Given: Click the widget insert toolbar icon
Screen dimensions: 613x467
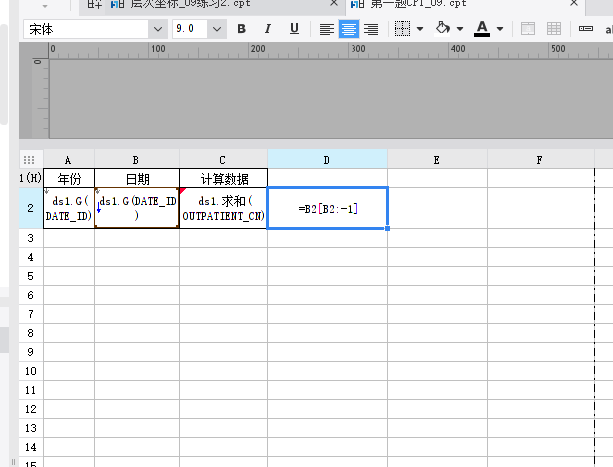Looking at the screenshot, I should [586, 29].
